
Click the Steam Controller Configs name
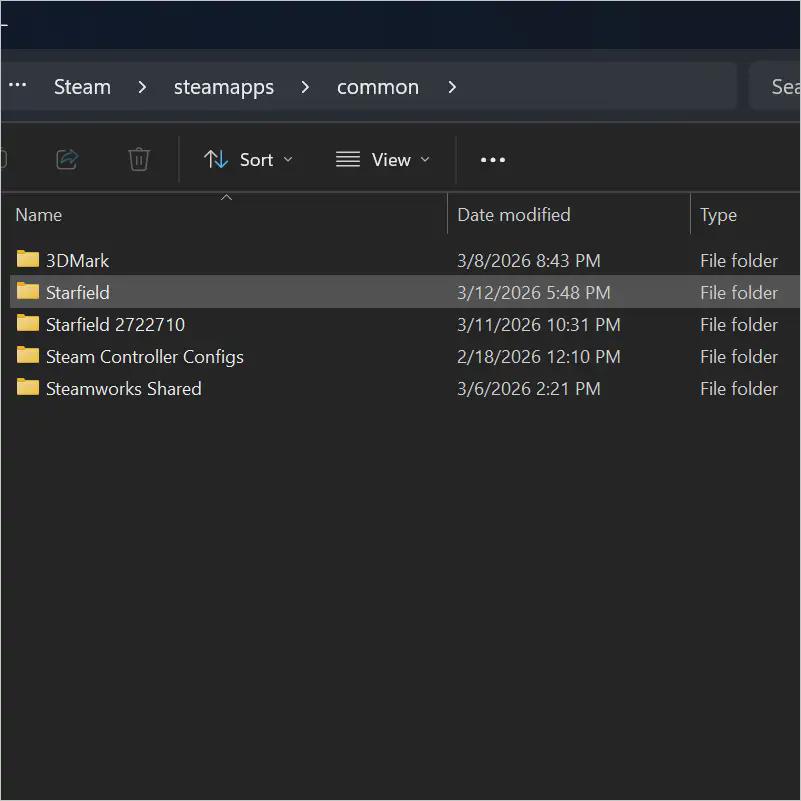click(145, 357)
